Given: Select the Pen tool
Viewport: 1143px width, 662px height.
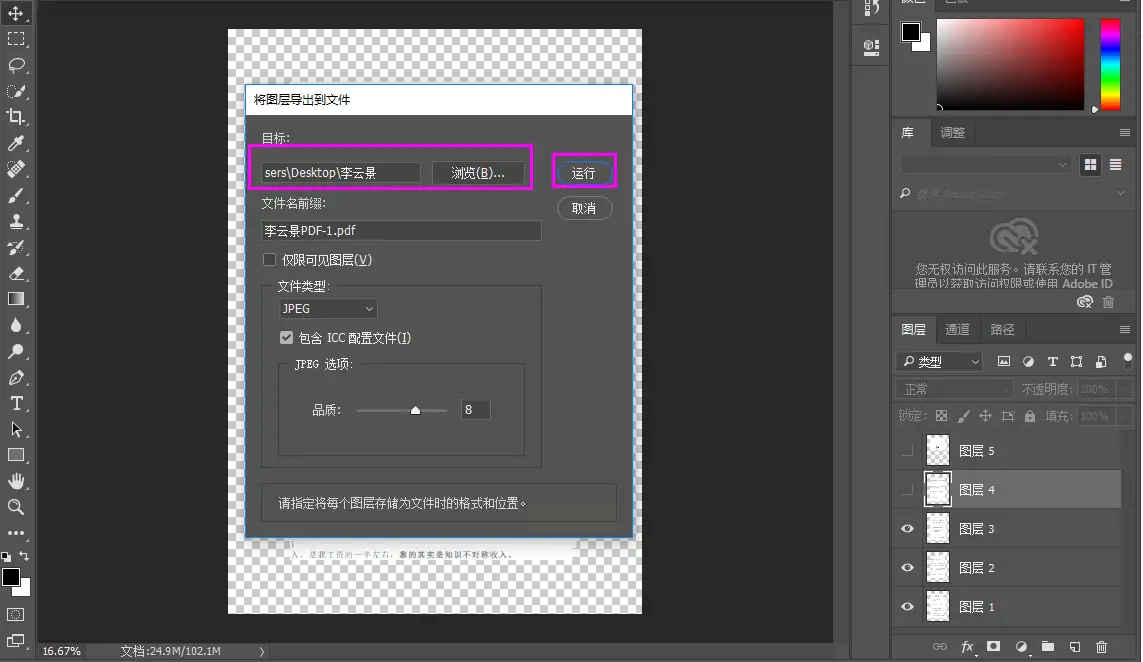Looking at the screenshot, I should 16,377.
